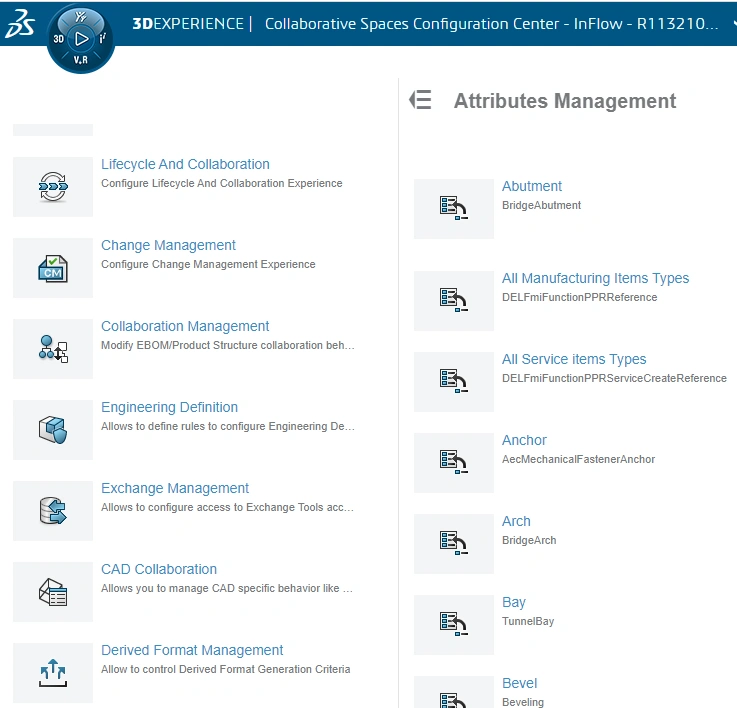Select the Arch type link
The width and height of the screenshot is (737, 708).
tap(516, 521)
